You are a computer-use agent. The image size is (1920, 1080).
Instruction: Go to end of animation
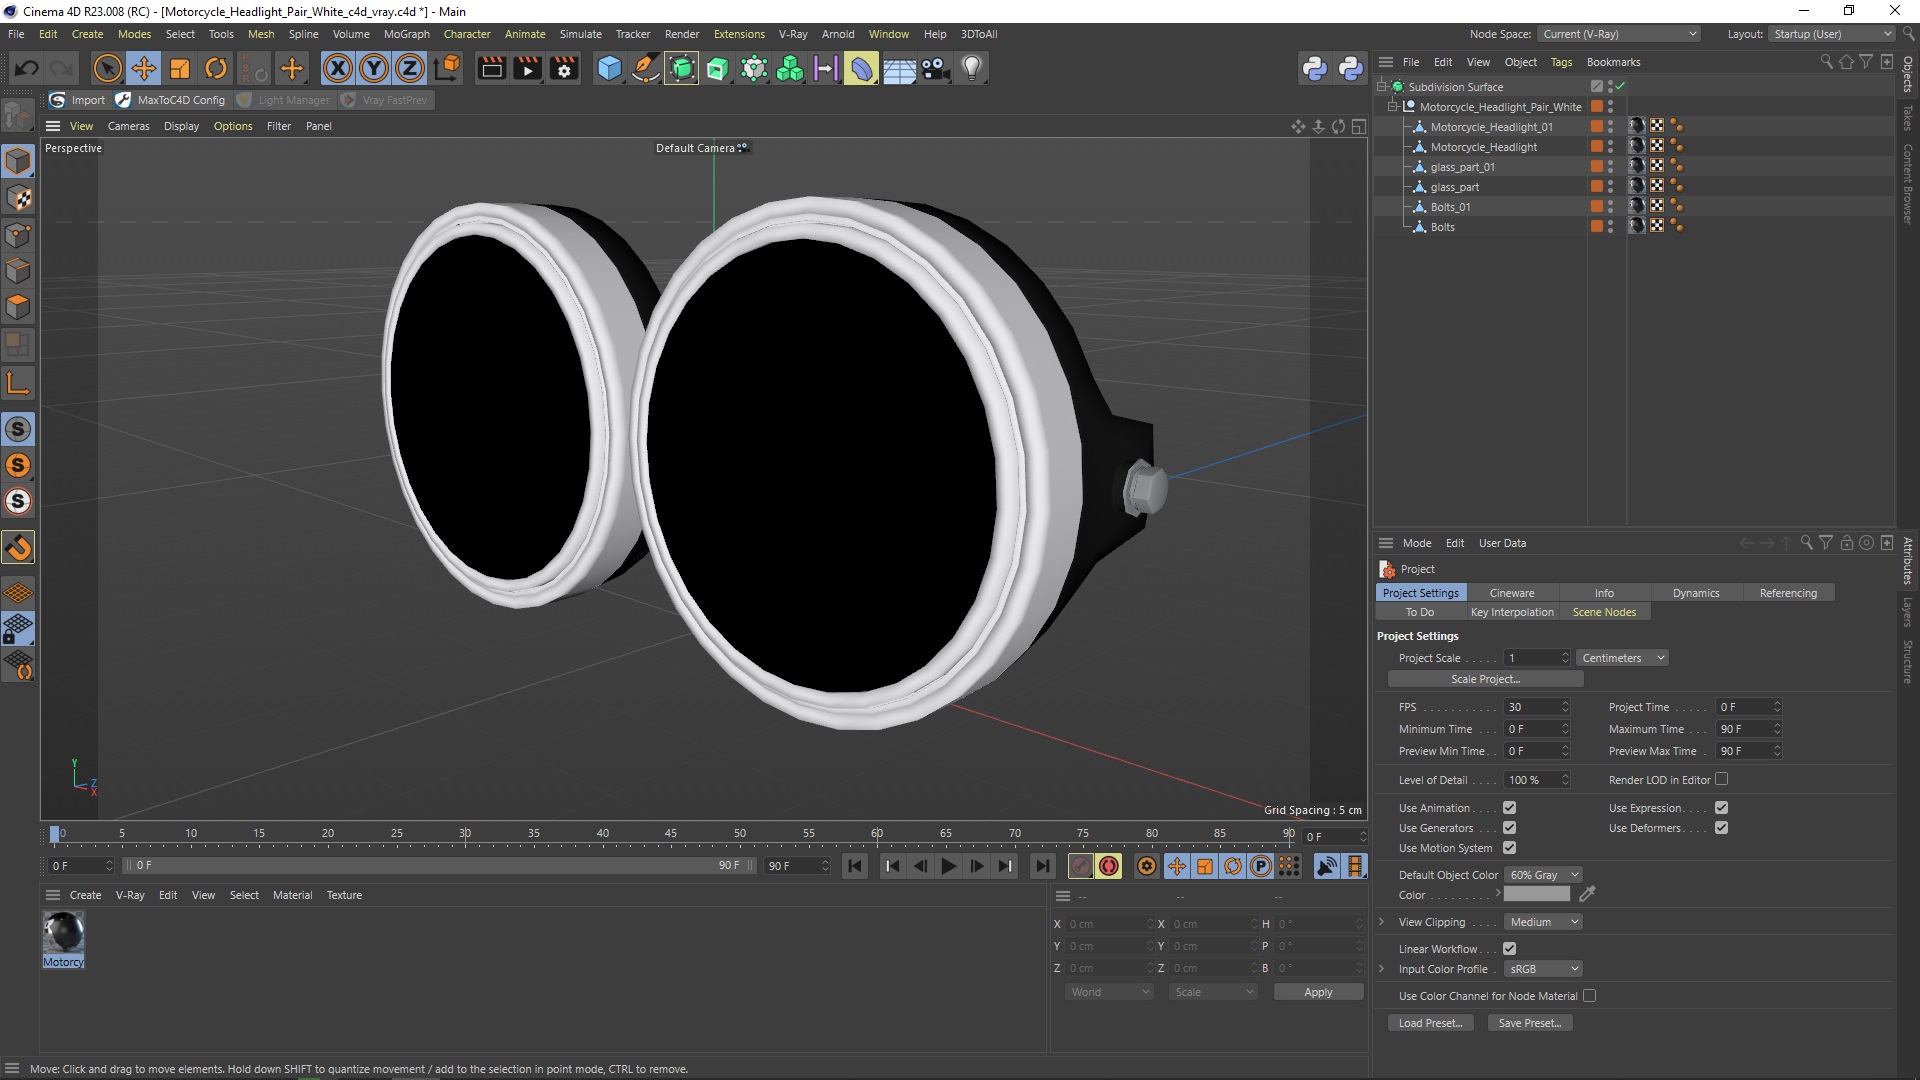click(x=1043, y=866)
